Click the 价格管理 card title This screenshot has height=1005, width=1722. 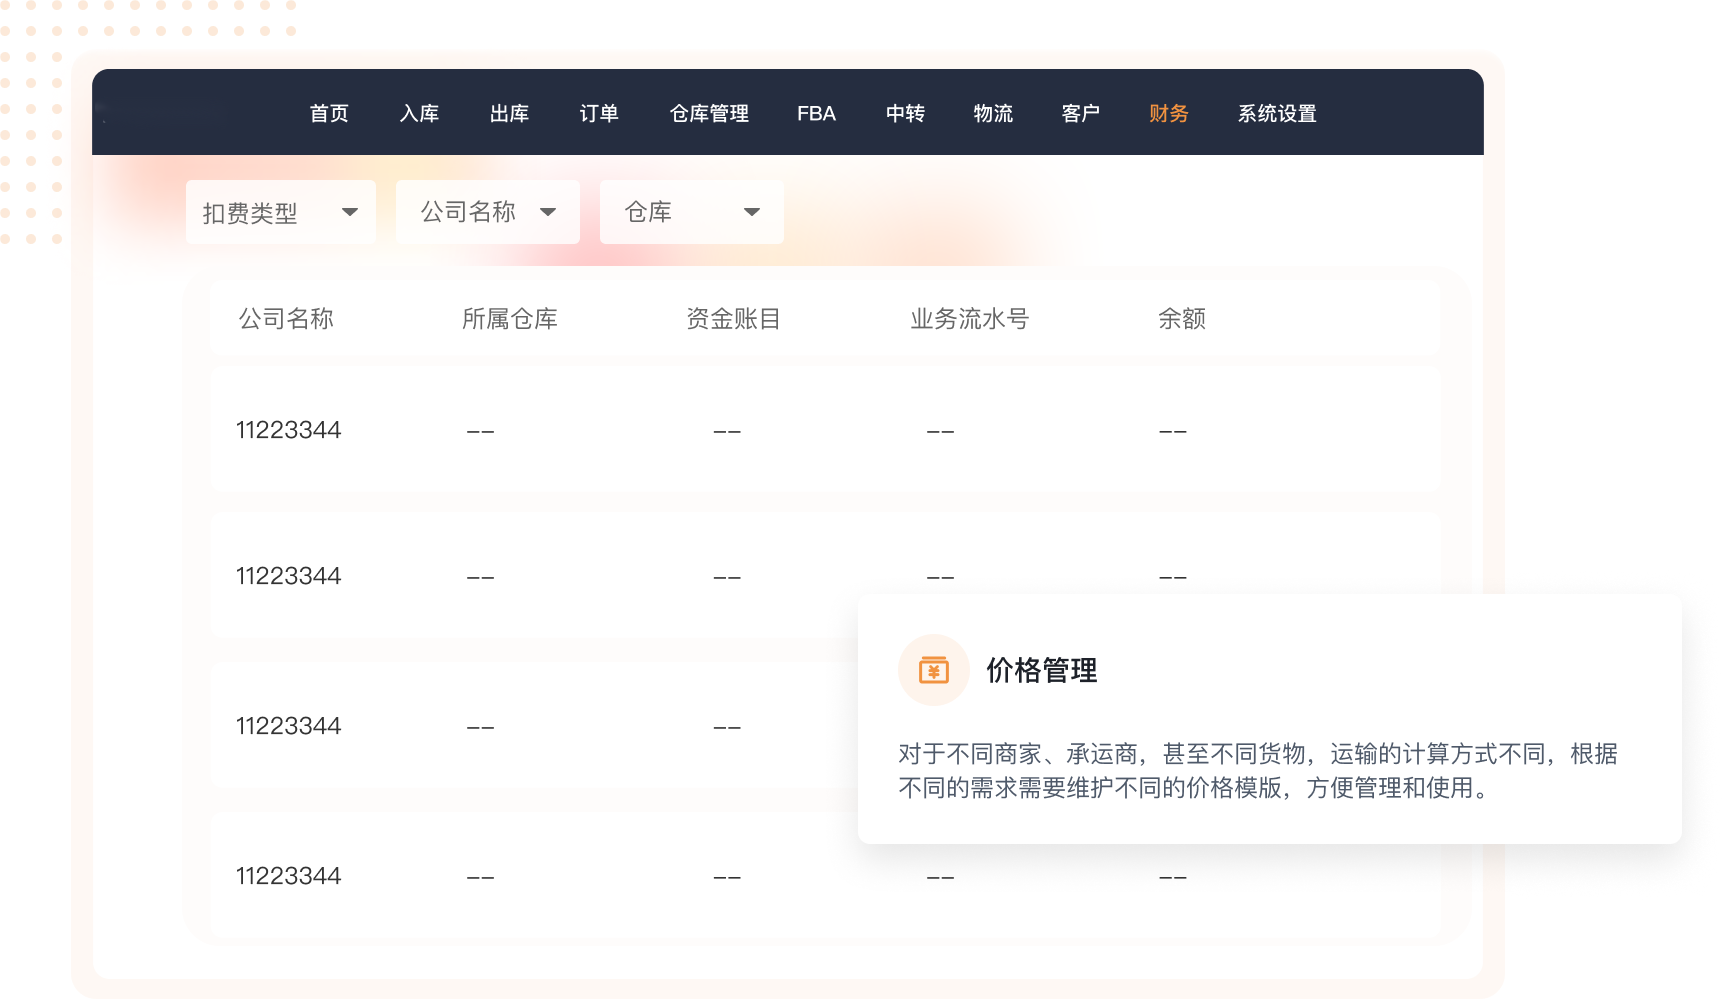pyautogui.click(x=1041, y=670)
